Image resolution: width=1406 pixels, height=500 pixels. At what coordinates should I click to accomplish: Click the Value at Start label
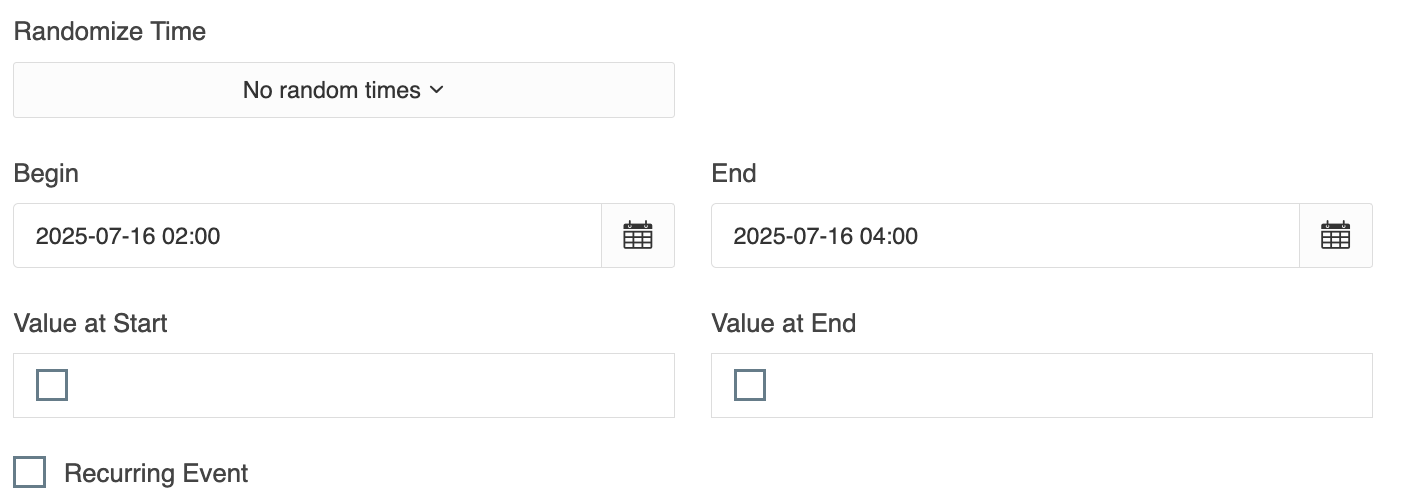(91, 323)
